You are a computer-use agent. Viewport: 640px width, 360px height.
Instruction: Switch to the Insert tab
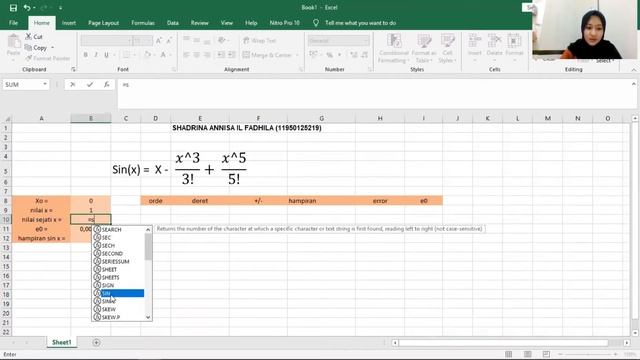pyautogui.click(x=69, y=23)
